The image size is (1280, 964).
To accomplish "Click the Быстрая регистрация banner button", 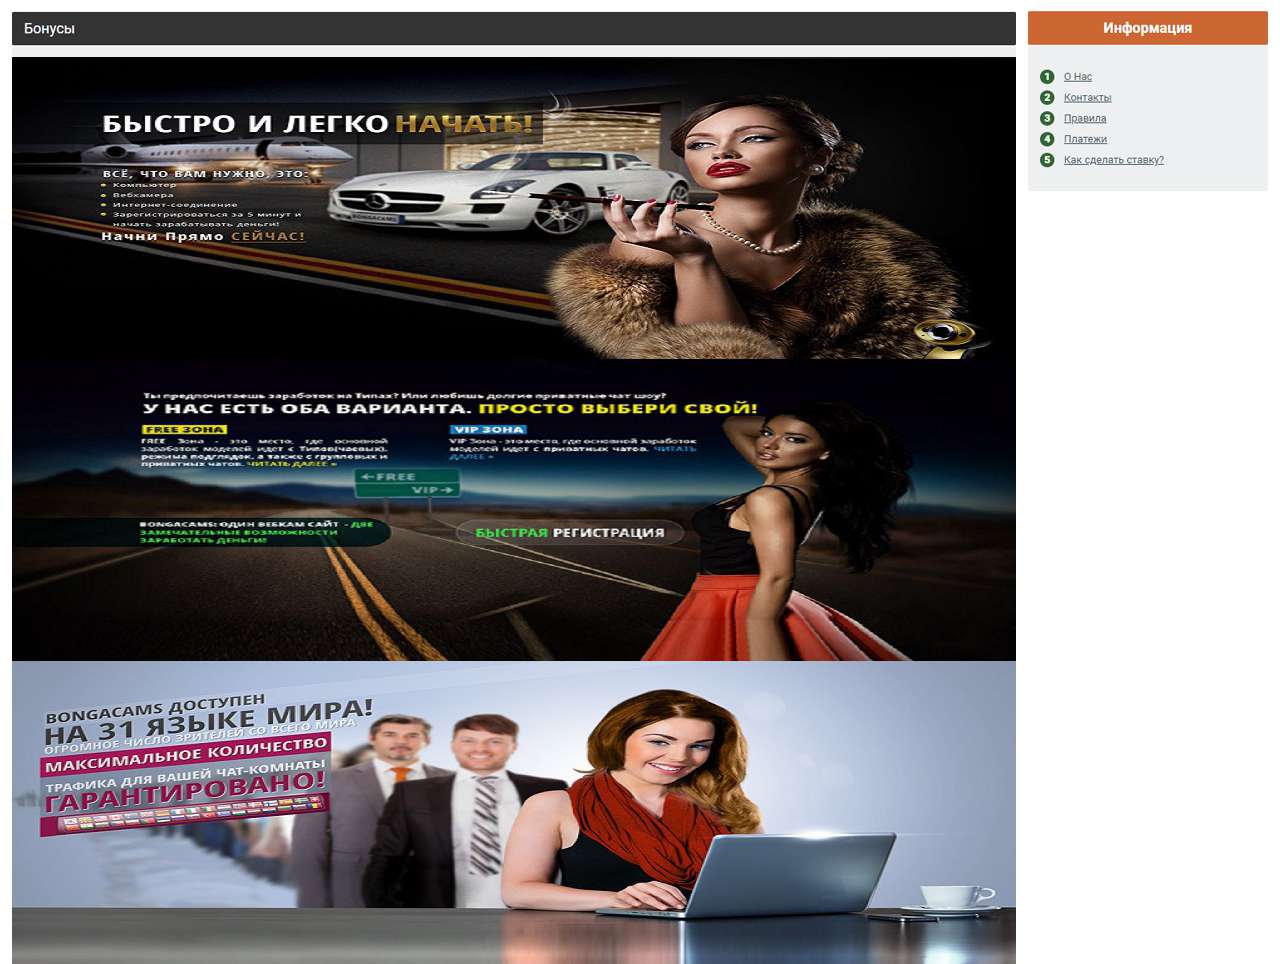I will tap(570, 533).
